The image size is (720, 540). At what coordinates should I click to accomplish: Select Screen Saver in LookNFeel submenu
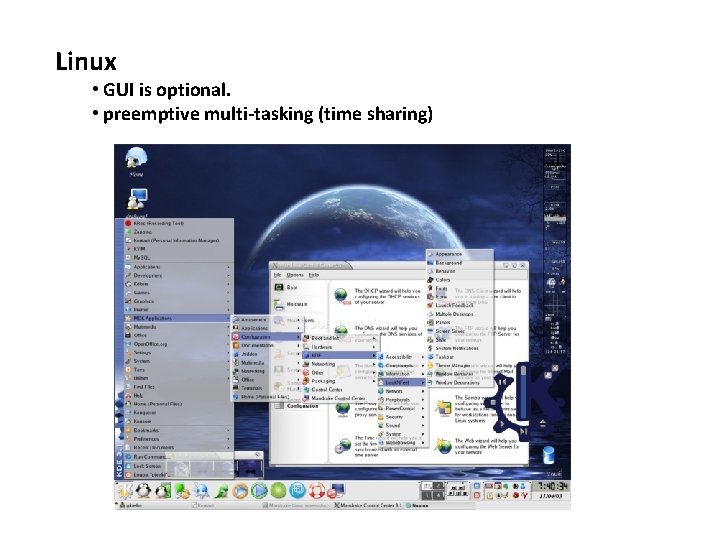(x=460, y=331)
